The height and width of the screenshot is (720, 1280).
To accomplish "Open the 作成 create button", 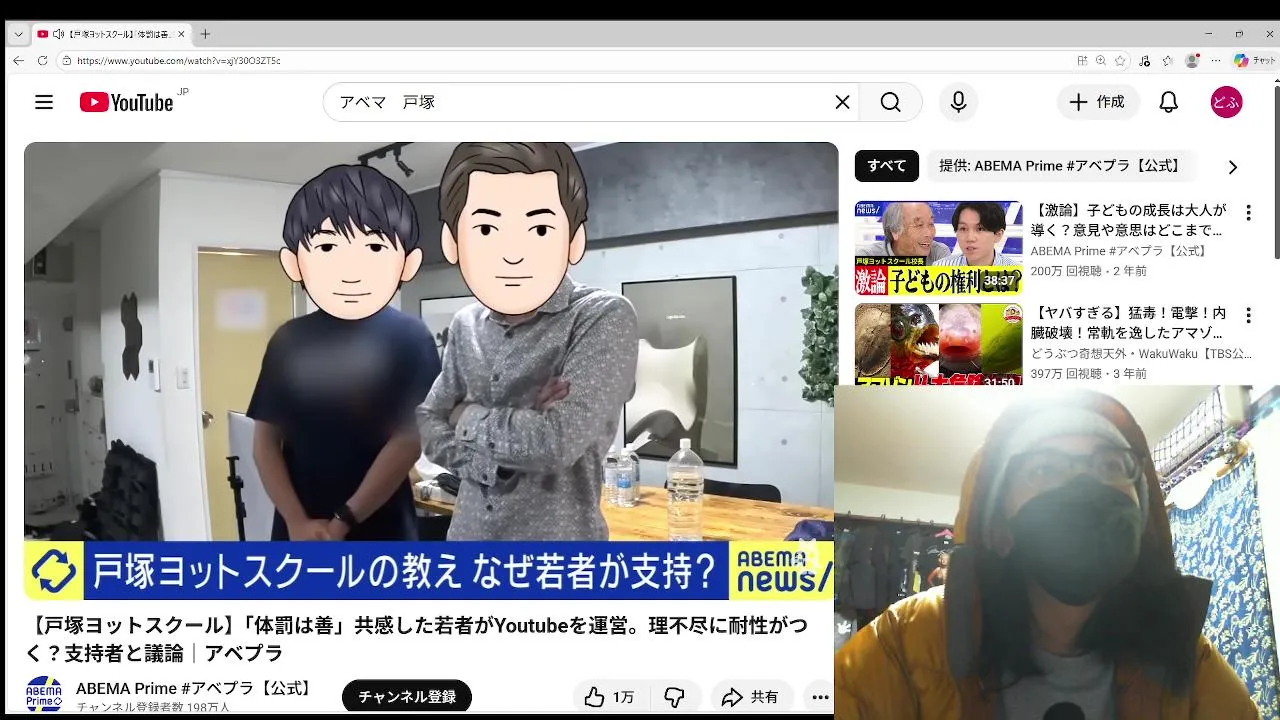I will coord(1098,102).
